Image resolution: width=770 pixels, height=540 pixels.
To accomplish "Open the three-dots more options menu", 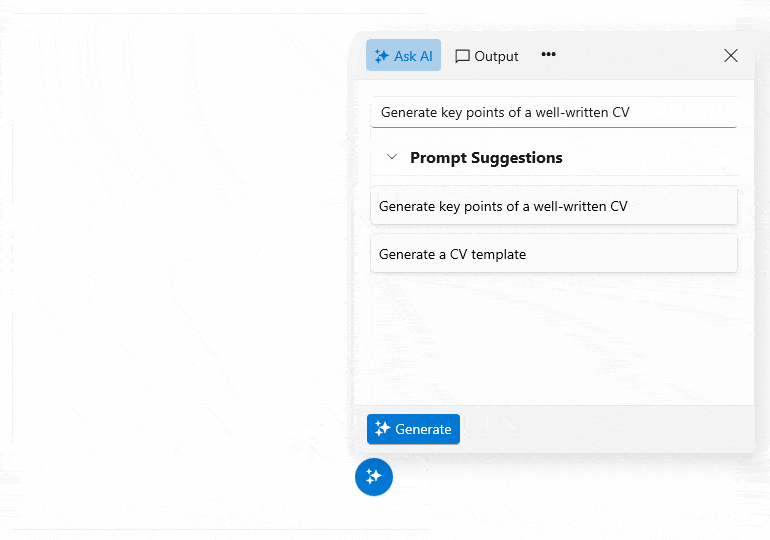I will coord(548,54).
